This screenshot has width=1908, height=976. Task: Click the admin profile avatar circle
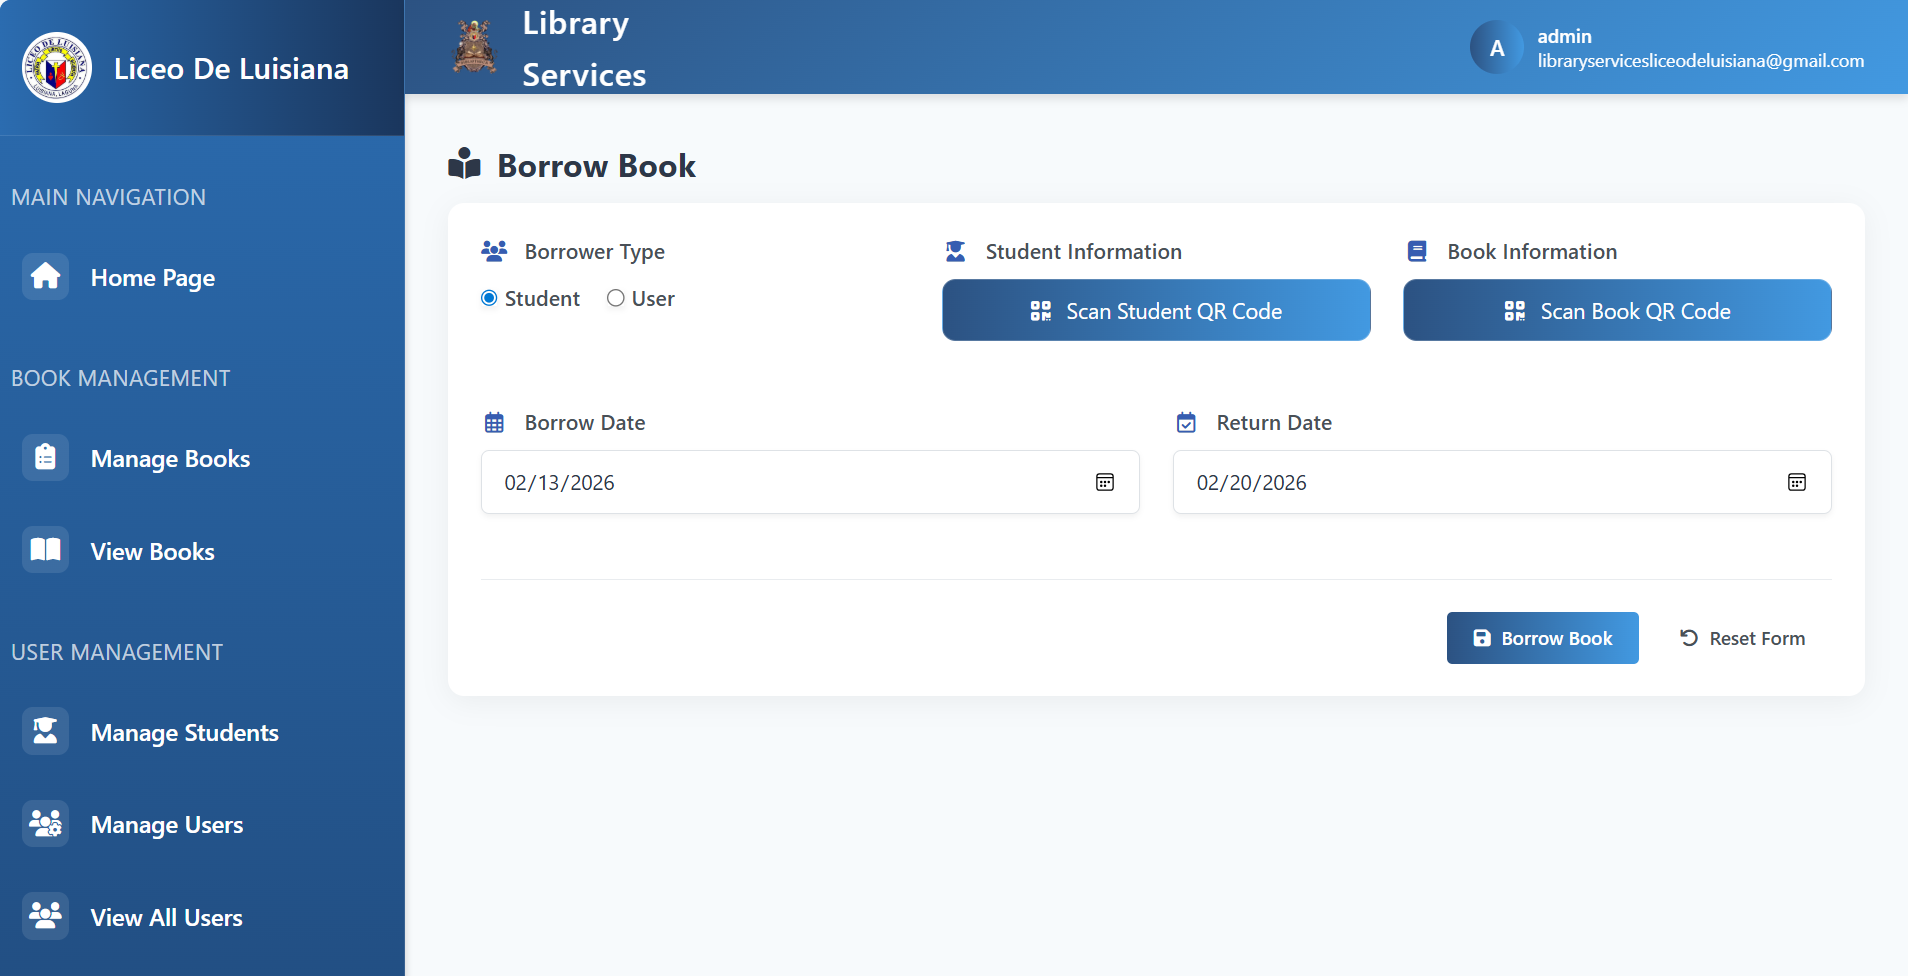point(1496,46)
